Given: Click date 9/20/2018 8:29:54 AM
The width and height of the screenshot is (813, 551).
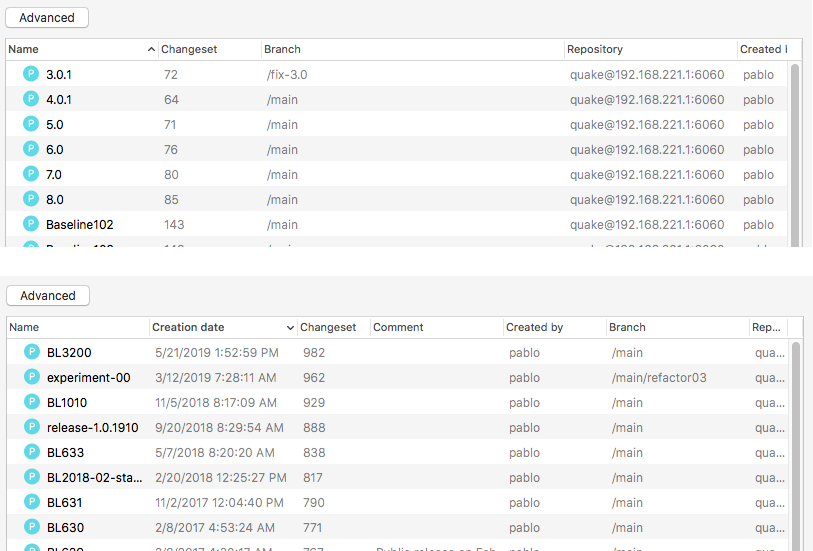Looking at the screenshot, I should click(x=219, y=428).
